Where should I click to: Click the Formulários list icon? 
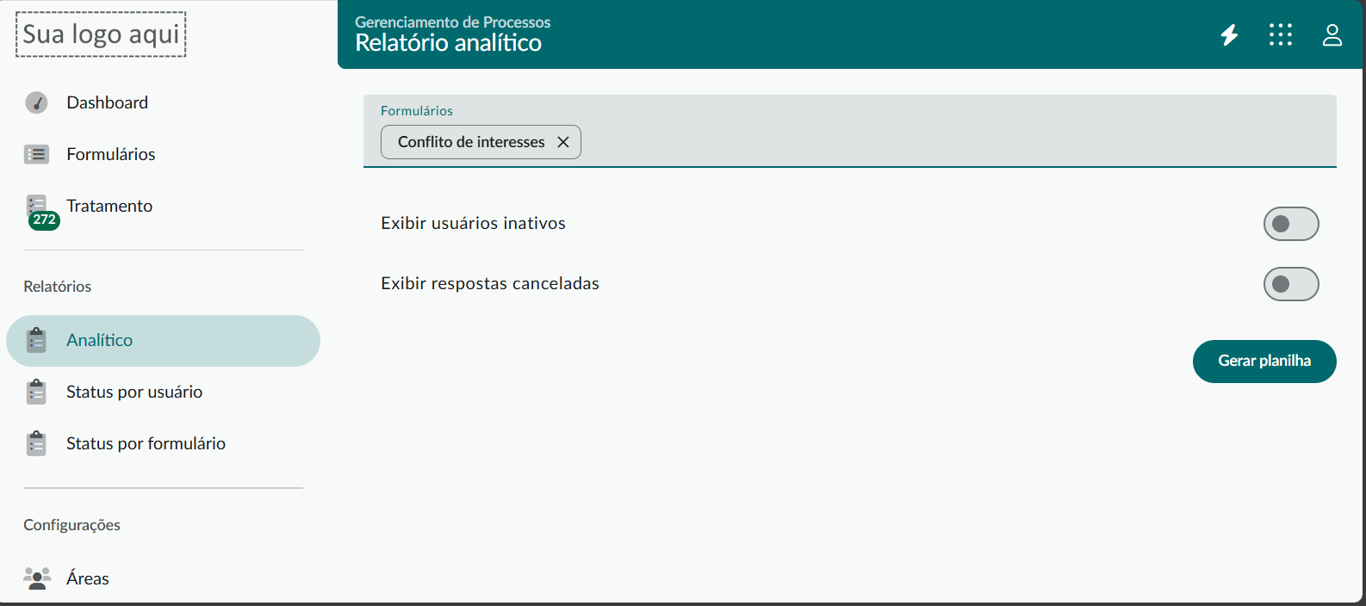[x=37, y=154]
